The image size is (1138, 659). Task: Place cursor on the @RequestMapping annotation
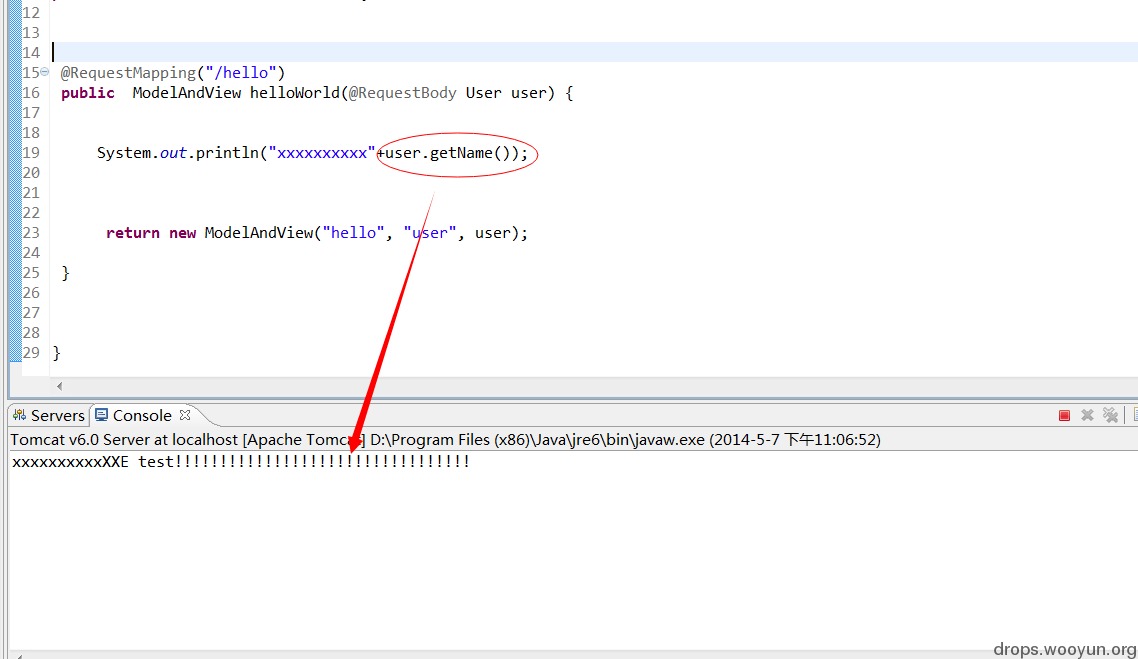(173, 73)
